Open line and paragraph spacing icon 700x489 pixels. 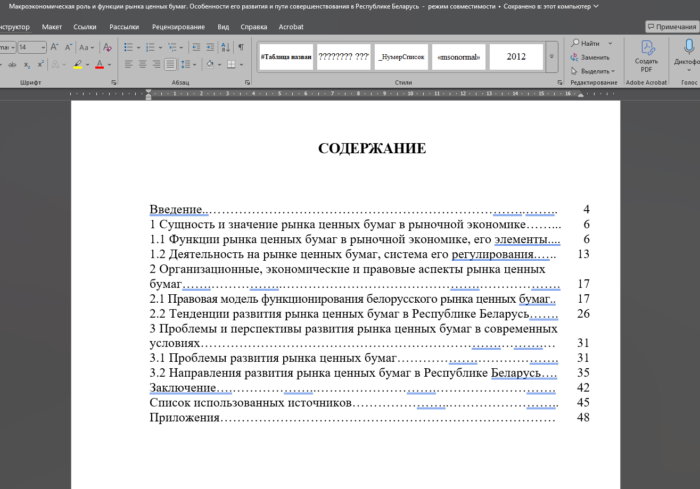coord(186,64)
